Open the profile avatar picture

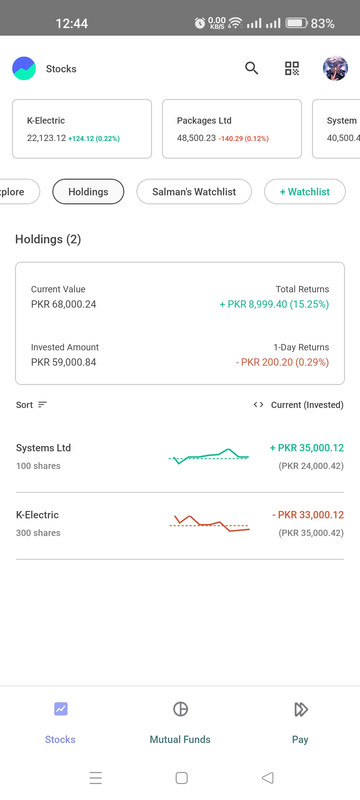pos(336,68)
